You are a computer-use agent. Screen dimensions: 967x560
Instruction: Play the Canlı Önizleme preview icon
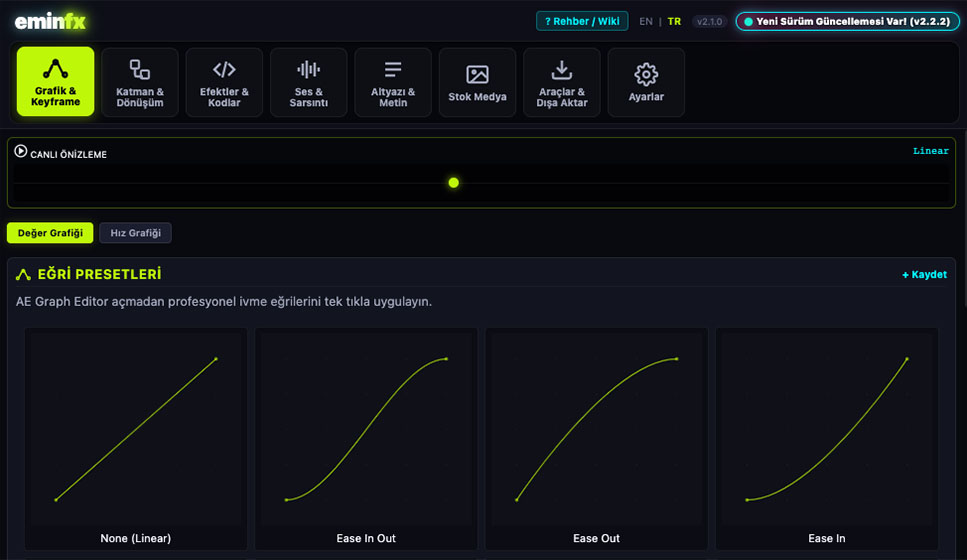pos(20,151)
